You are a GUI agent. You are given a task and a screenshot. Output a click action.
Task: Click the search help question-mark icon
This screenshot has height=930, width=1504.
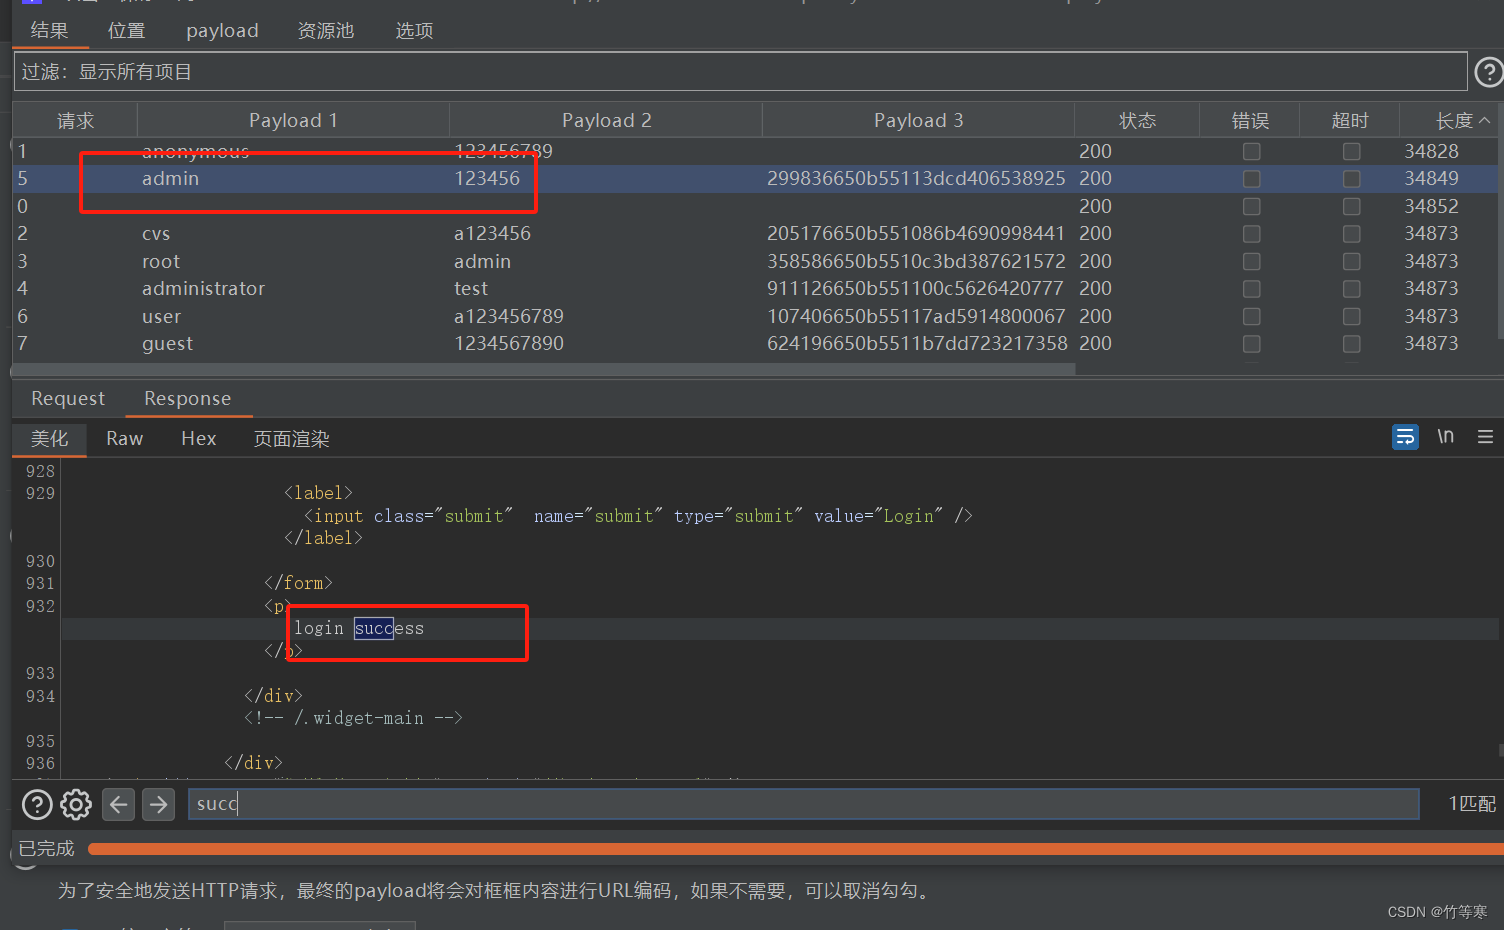pyautogui.click(x=37, y=804)
